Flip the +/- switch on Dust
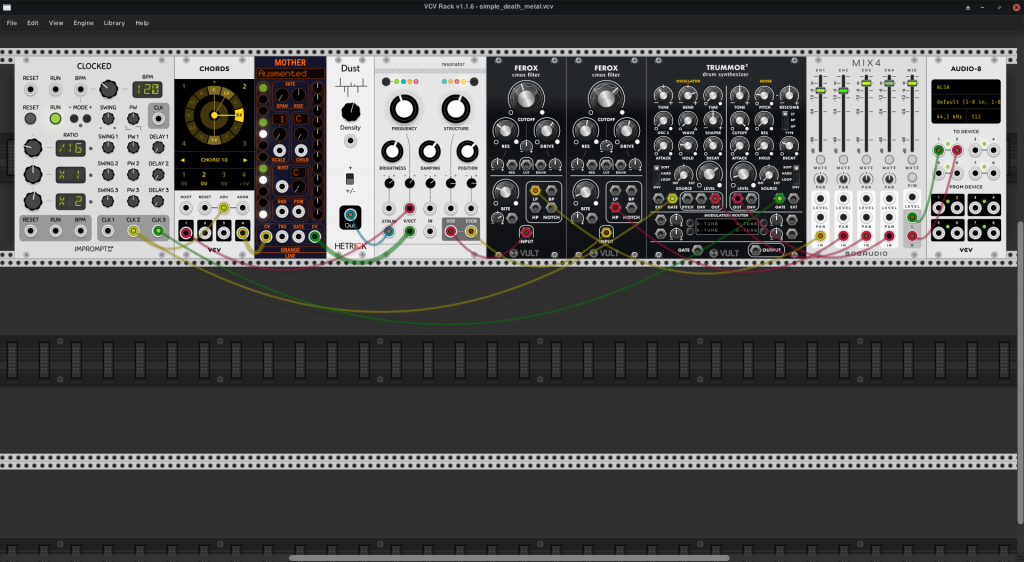This screenshot has width=1024, height=562. (x=350, y=178)
